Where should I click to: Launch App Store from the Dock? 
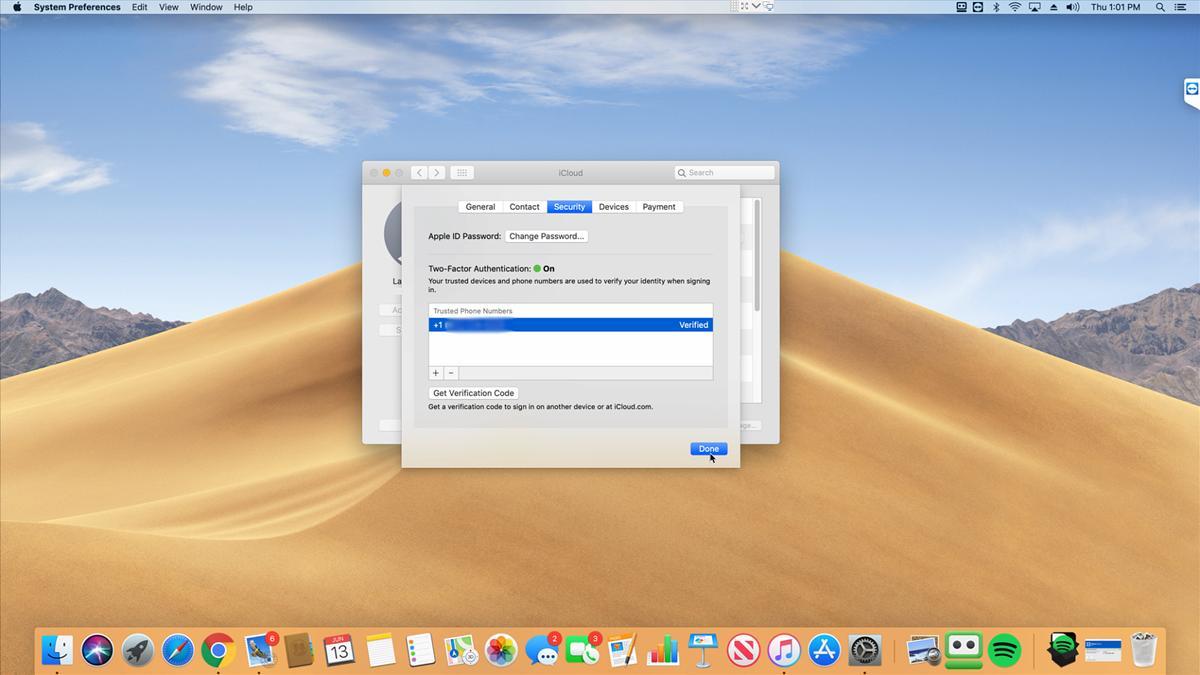(824, 650)
